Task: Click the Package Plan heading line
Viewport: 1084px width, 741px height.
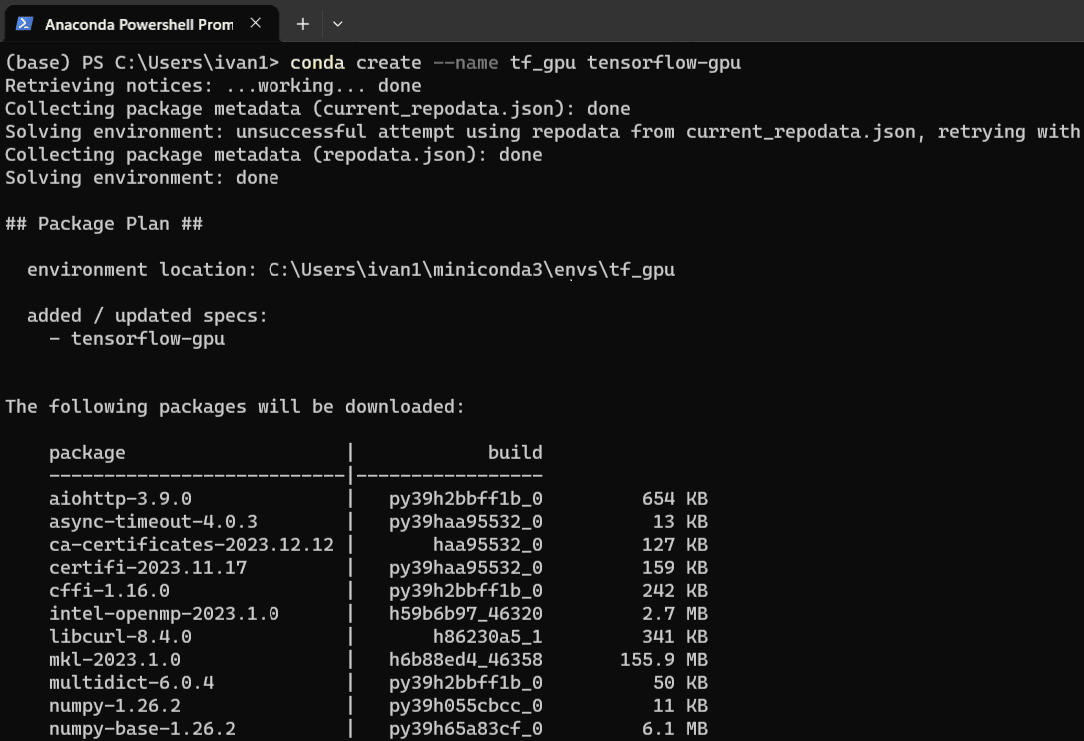Action: pyautogui.click(x=104, y=224)
